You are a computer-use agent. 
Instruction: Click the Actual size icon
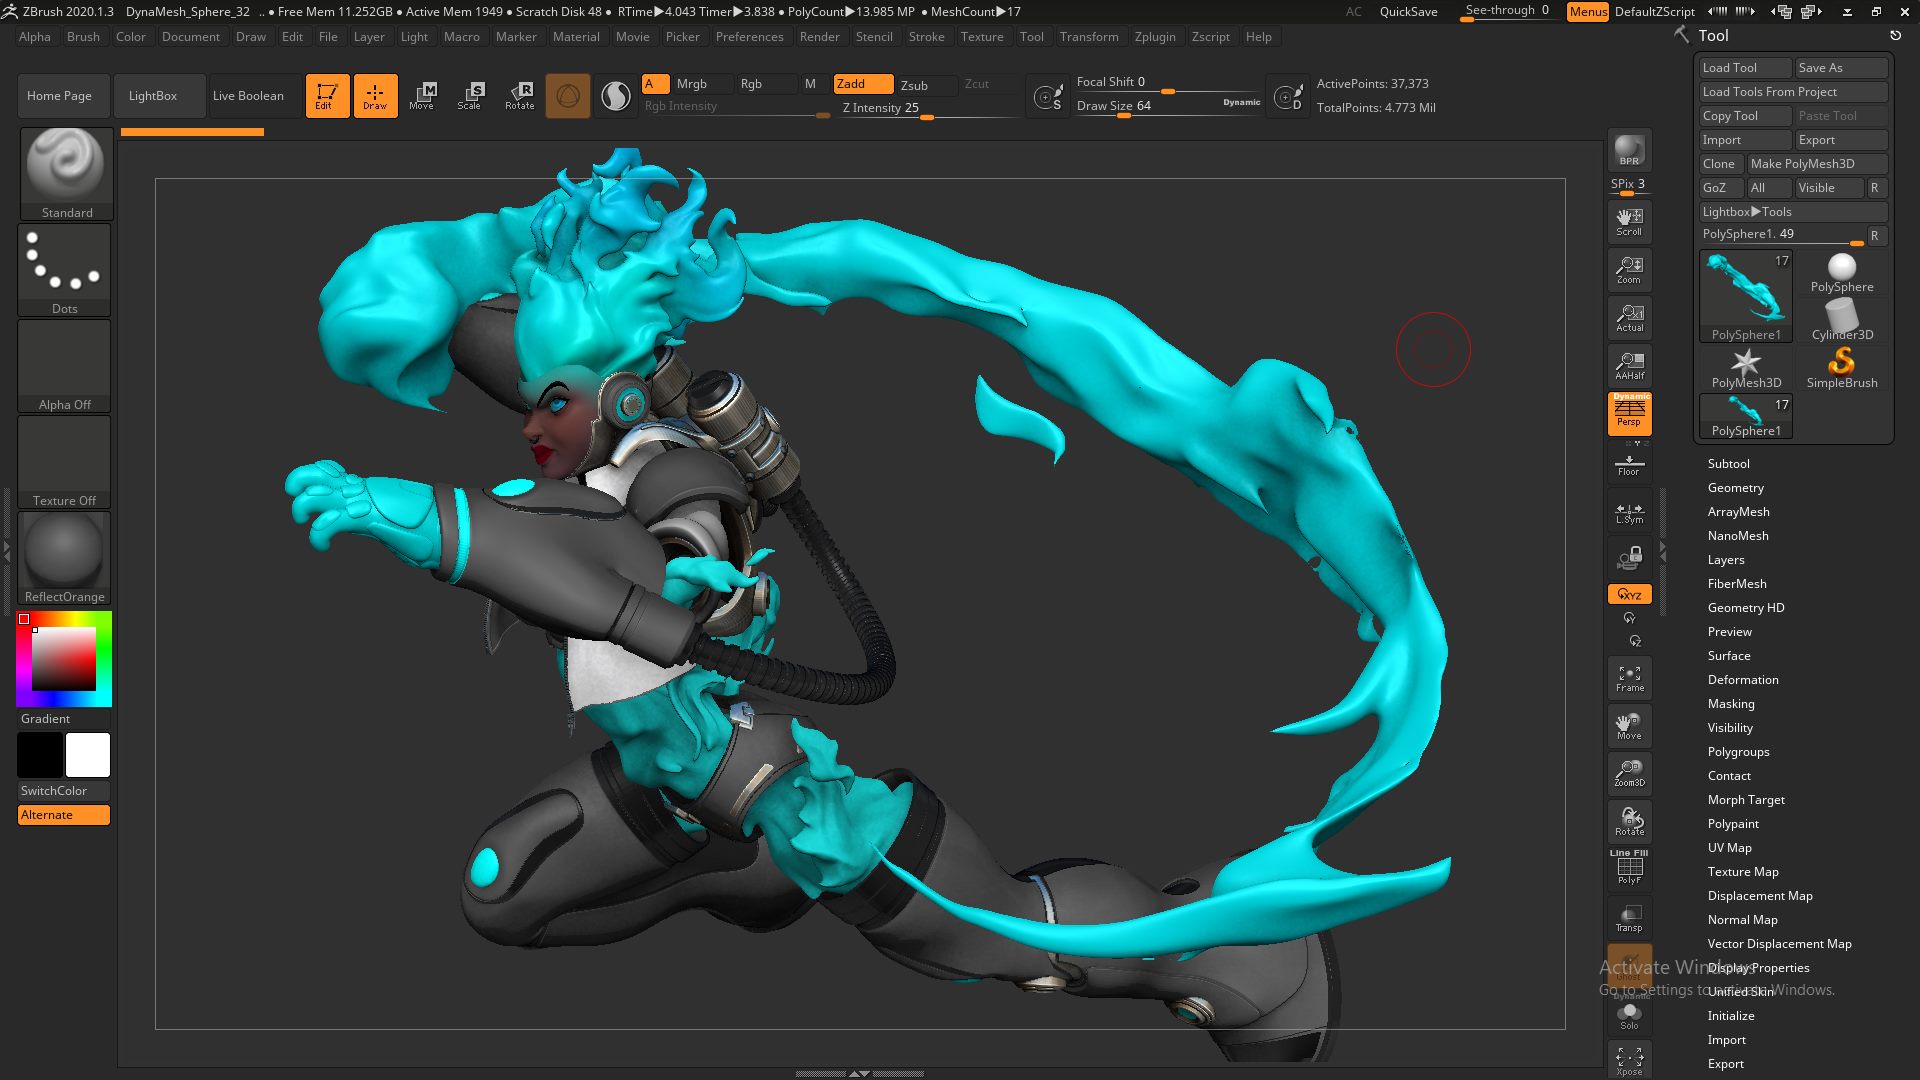pos(1629,318)
